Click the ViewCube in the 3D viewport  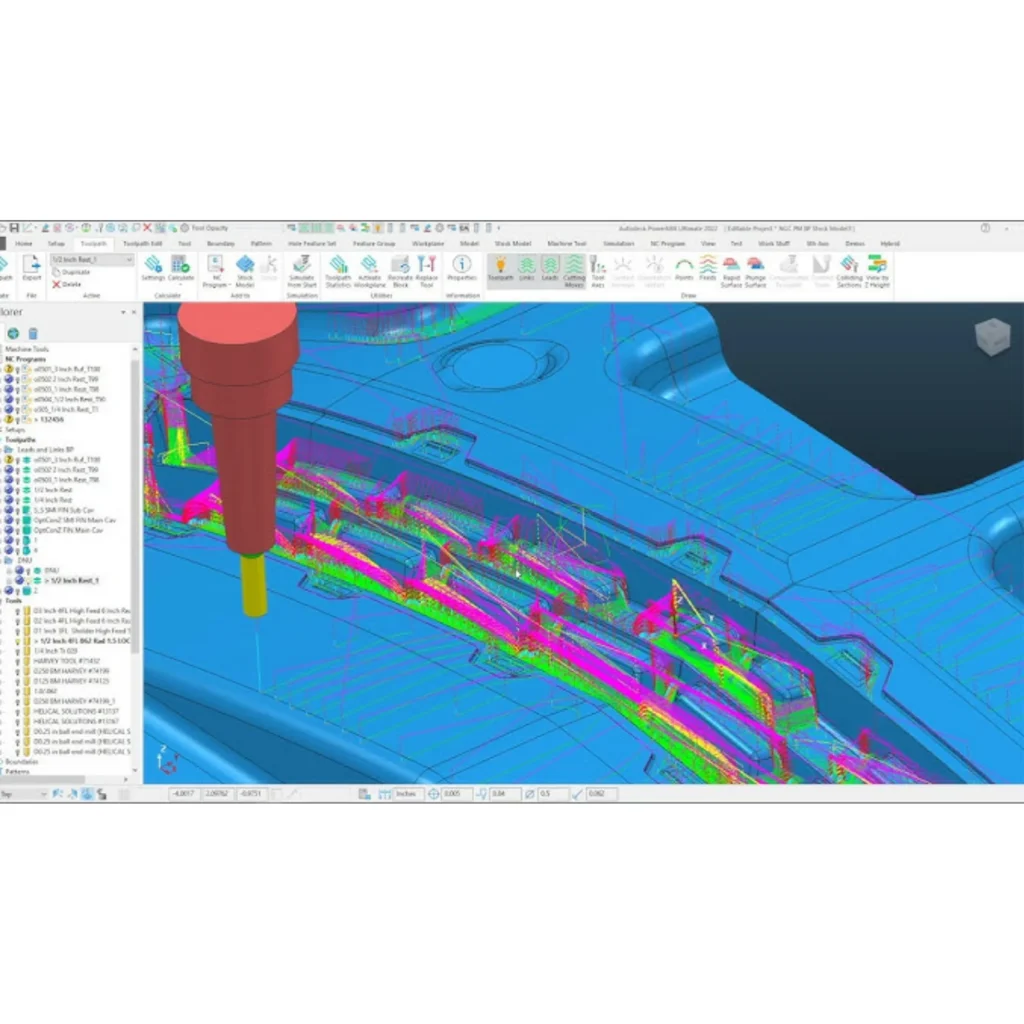[992, 338]
